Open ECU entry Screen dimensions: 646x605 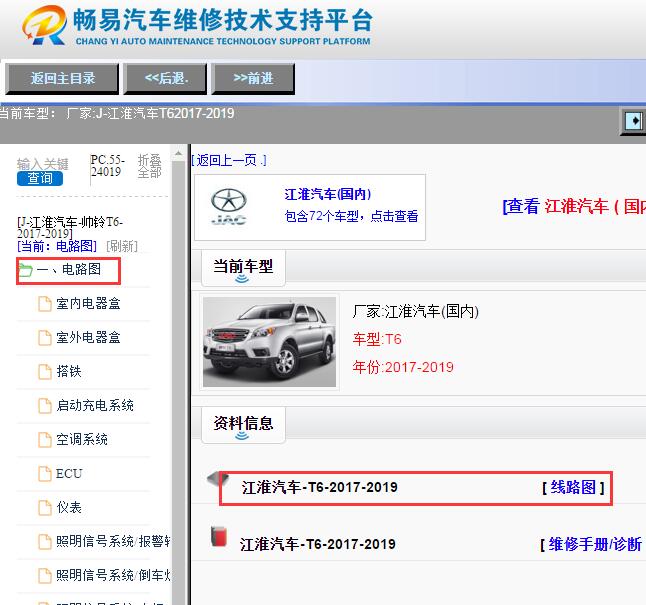tap(69, 474)
